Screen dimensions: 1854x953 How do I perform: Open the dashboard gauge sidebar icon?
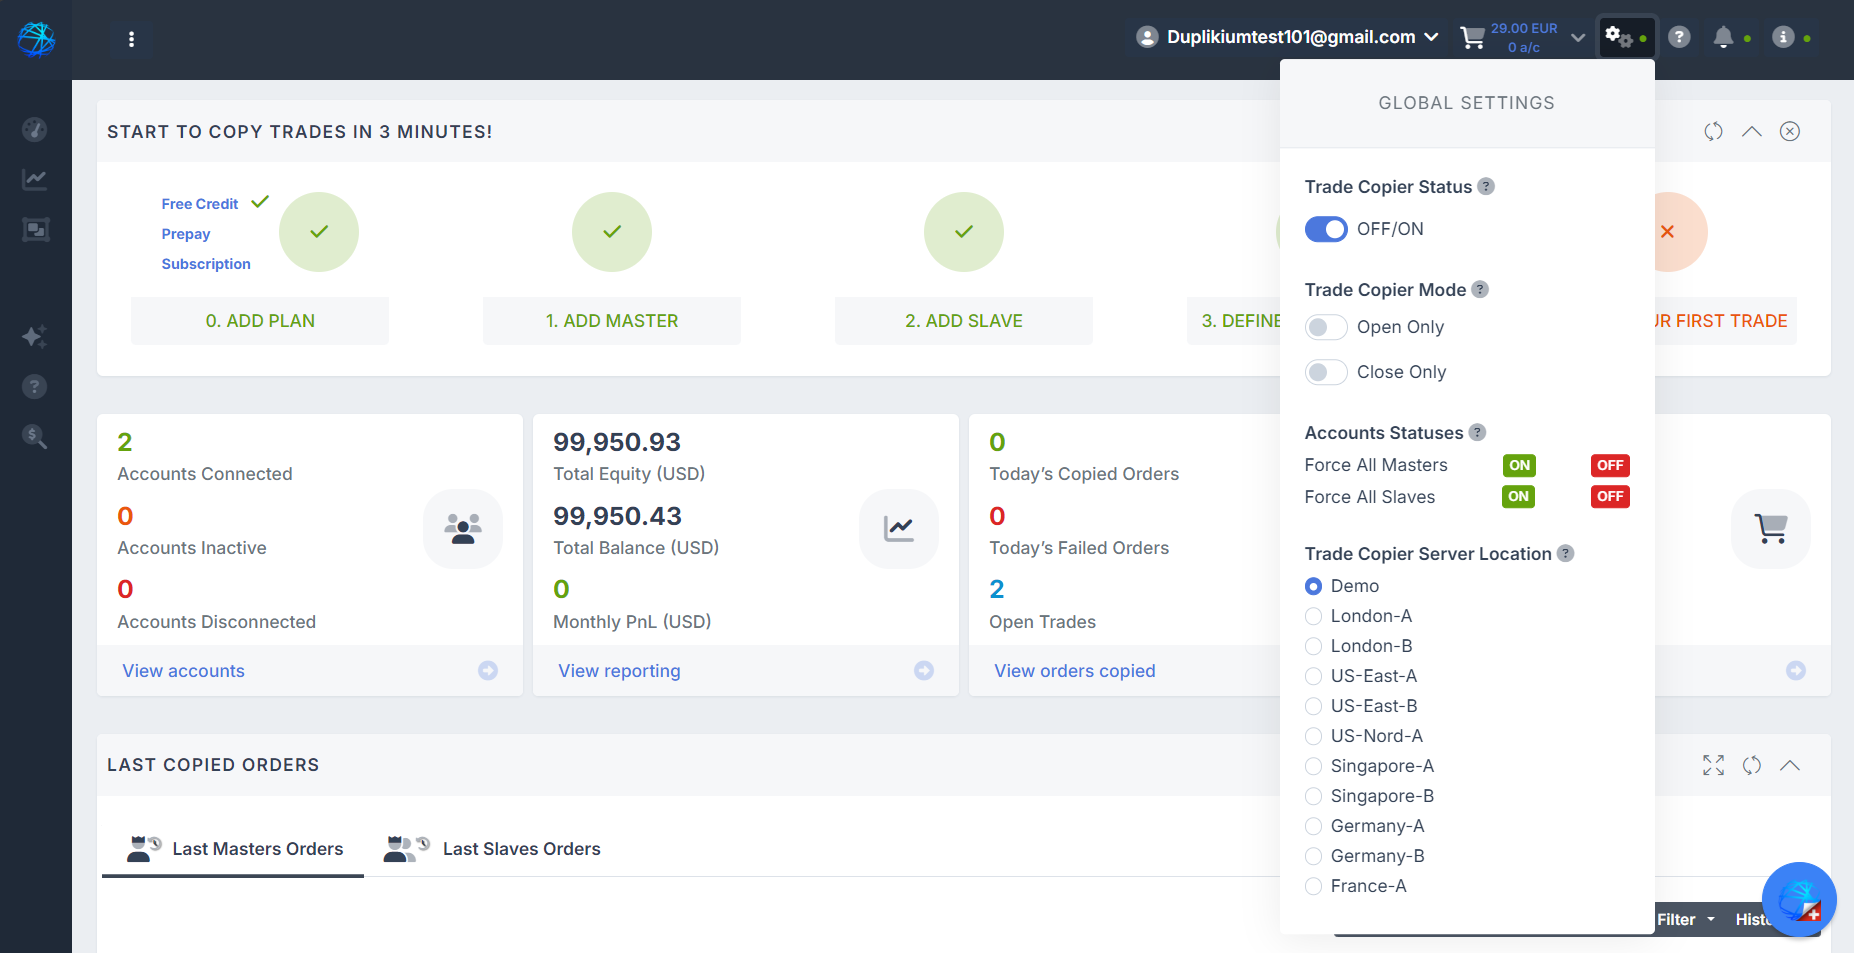(x=35, y=129)
